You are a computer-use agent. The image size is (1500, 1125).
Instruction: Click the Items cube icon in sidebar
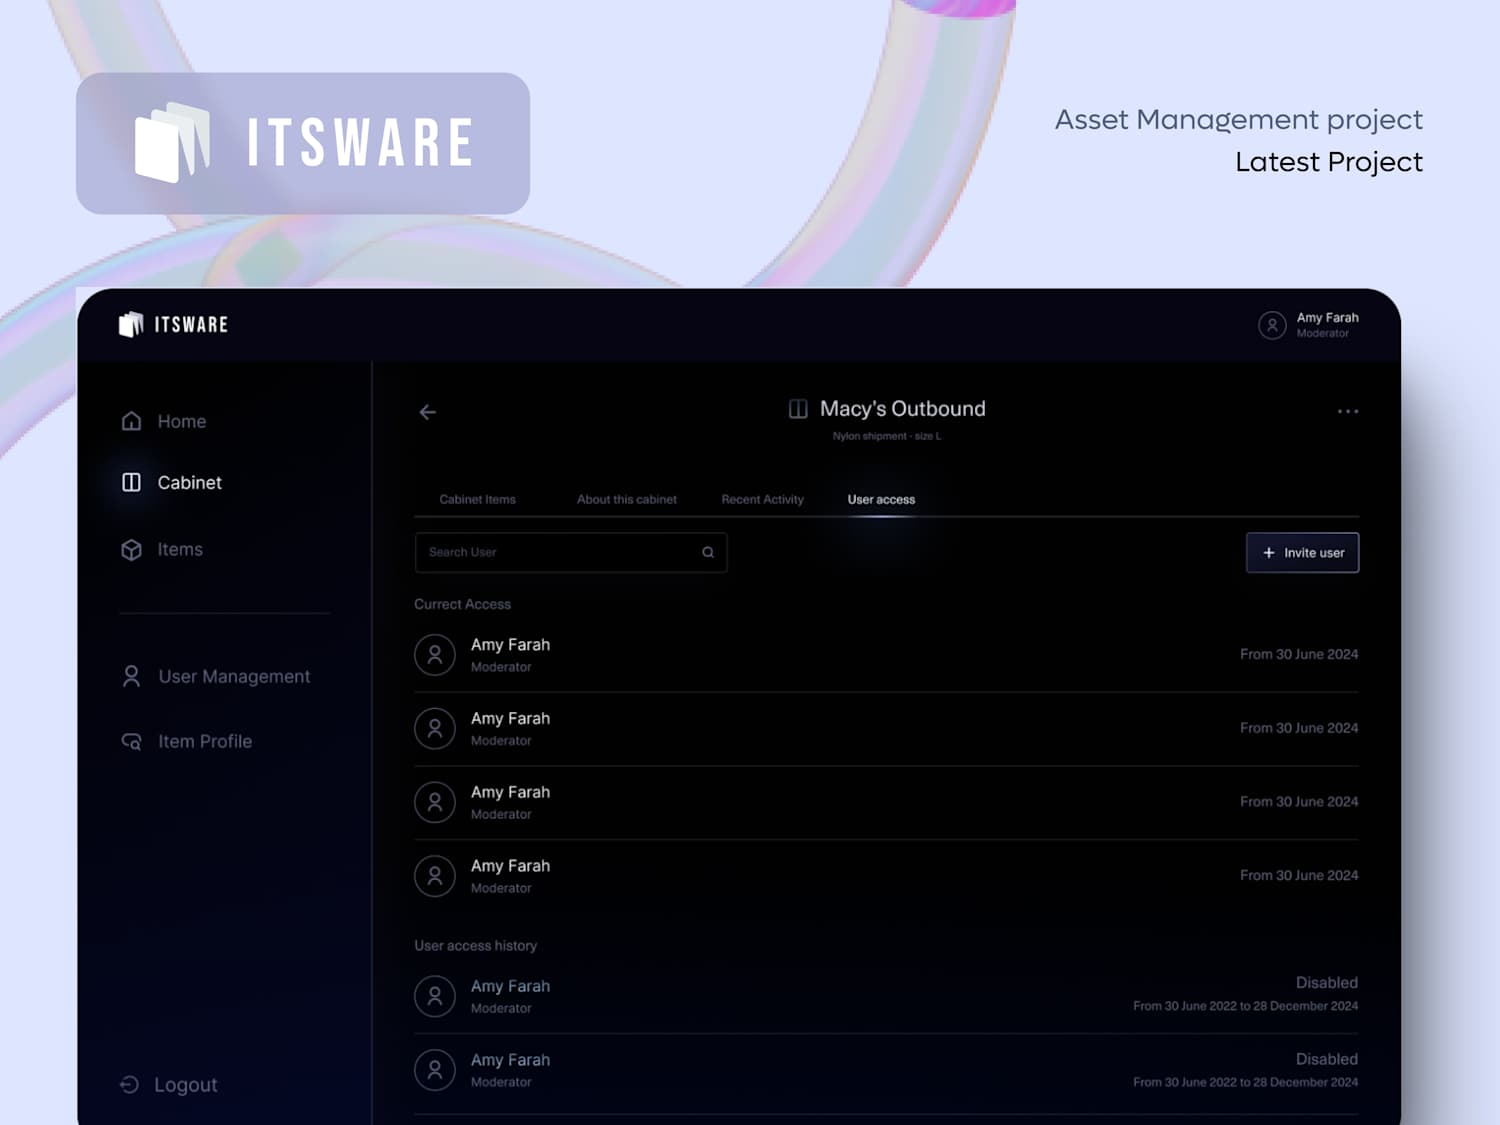click(x=131, y=550)
